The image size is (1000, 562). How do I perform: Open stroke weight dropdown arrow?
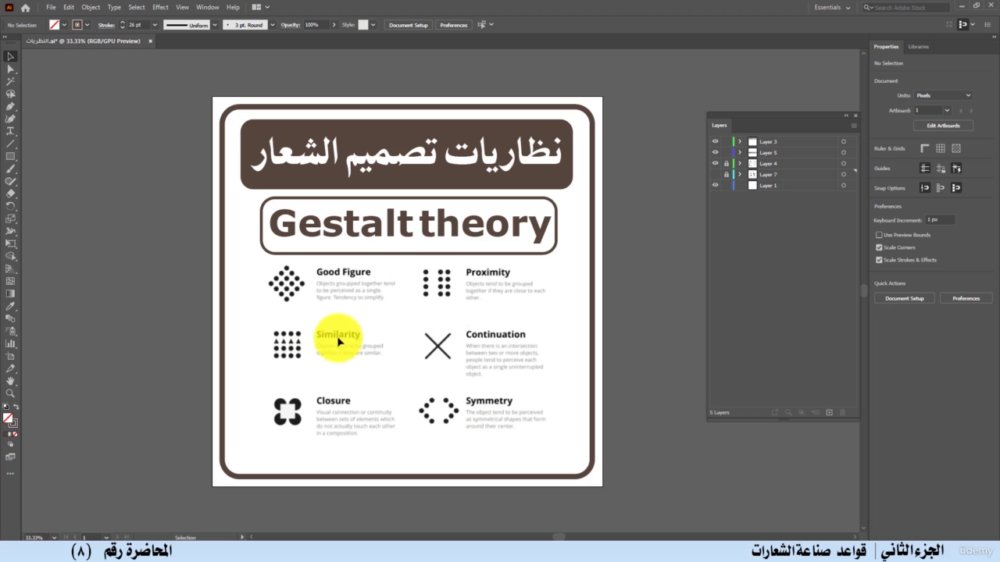[x=154, y=25]
